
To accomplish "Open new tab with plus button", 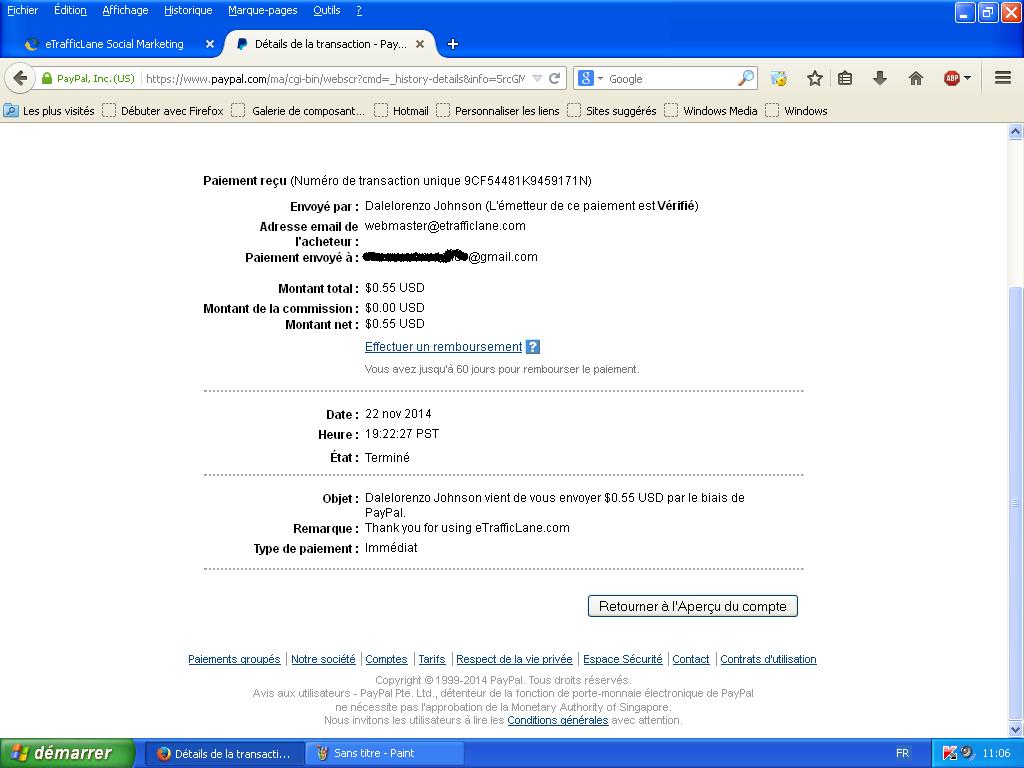I will [453, 44].
